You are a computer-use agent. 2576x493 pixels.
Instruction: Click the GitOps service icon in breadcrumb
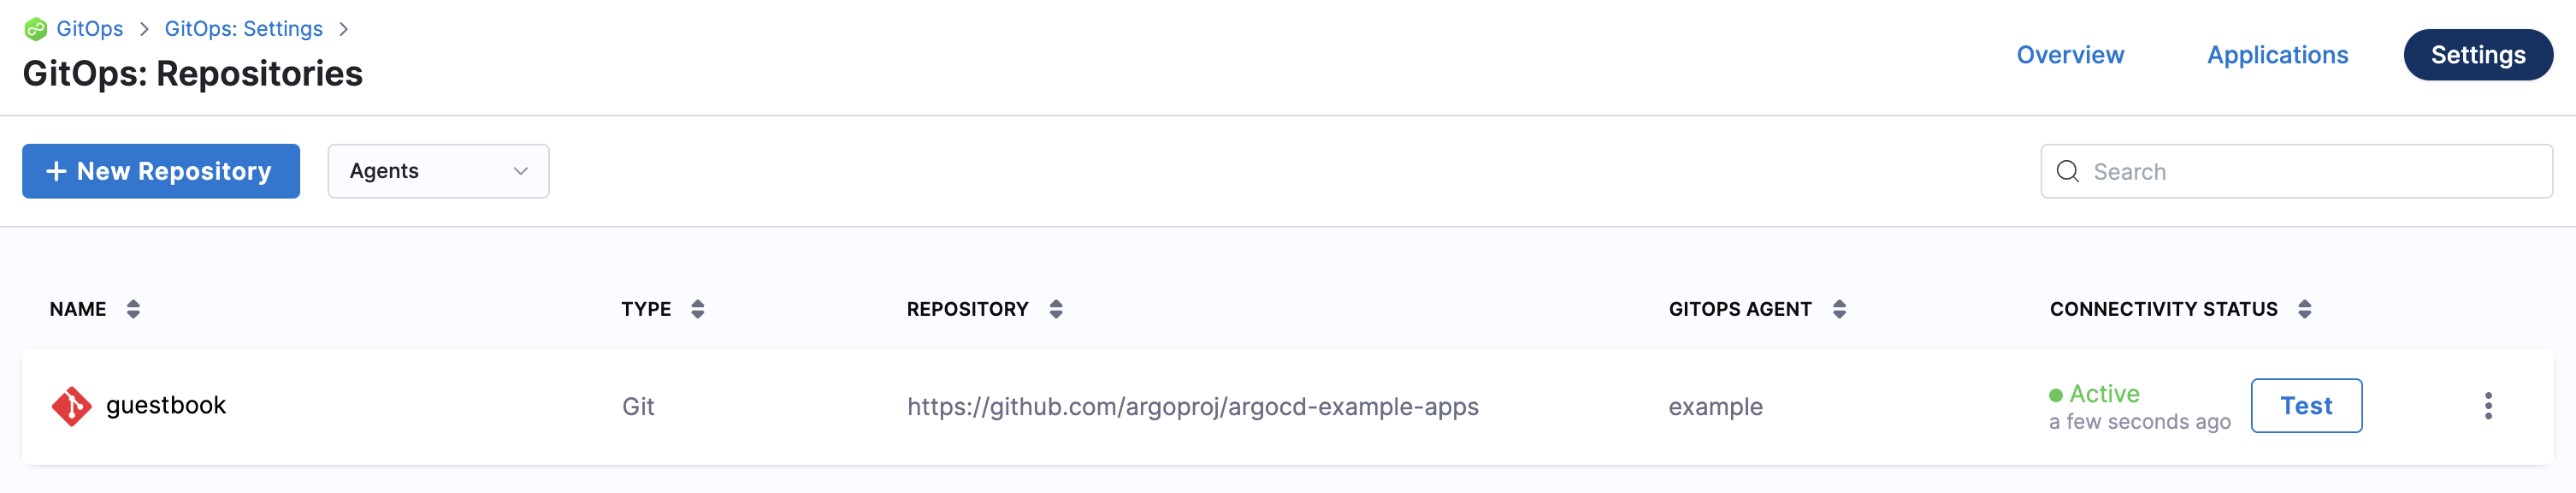click(x=37, y=28)
